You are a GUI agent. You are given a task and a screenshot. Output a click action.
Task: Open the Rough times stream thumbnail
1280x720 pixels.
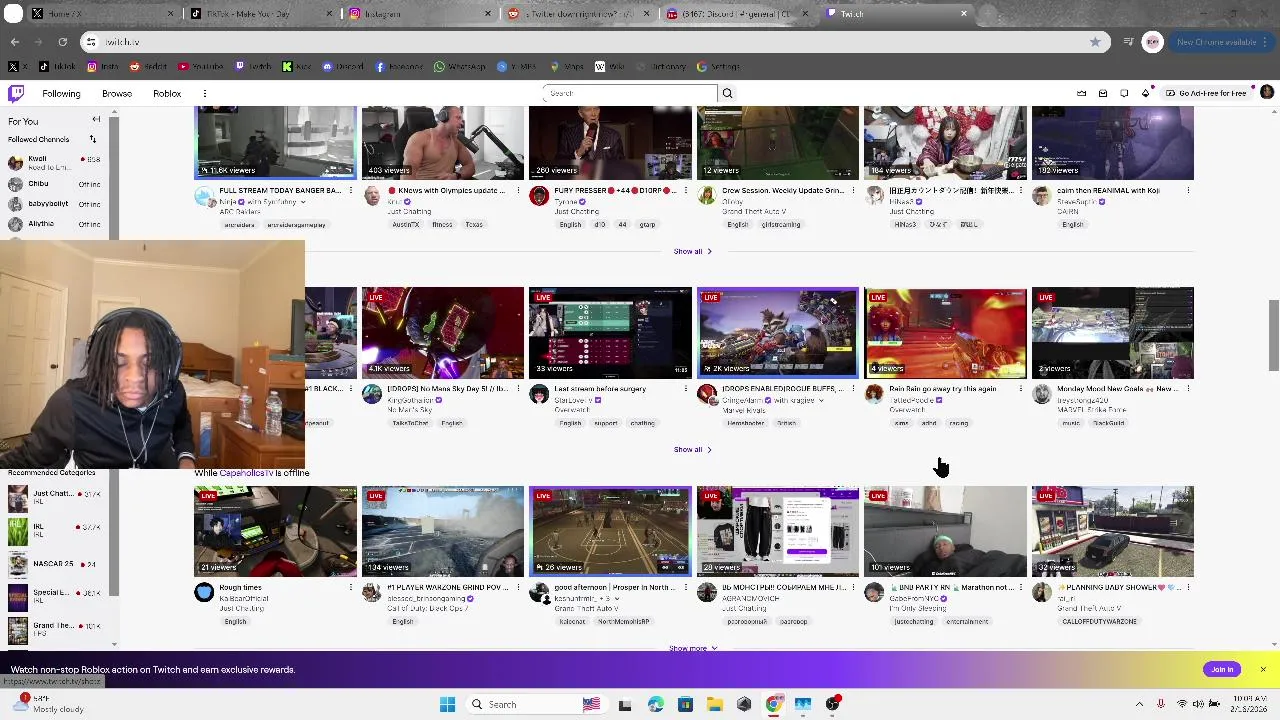pos(275,531)
